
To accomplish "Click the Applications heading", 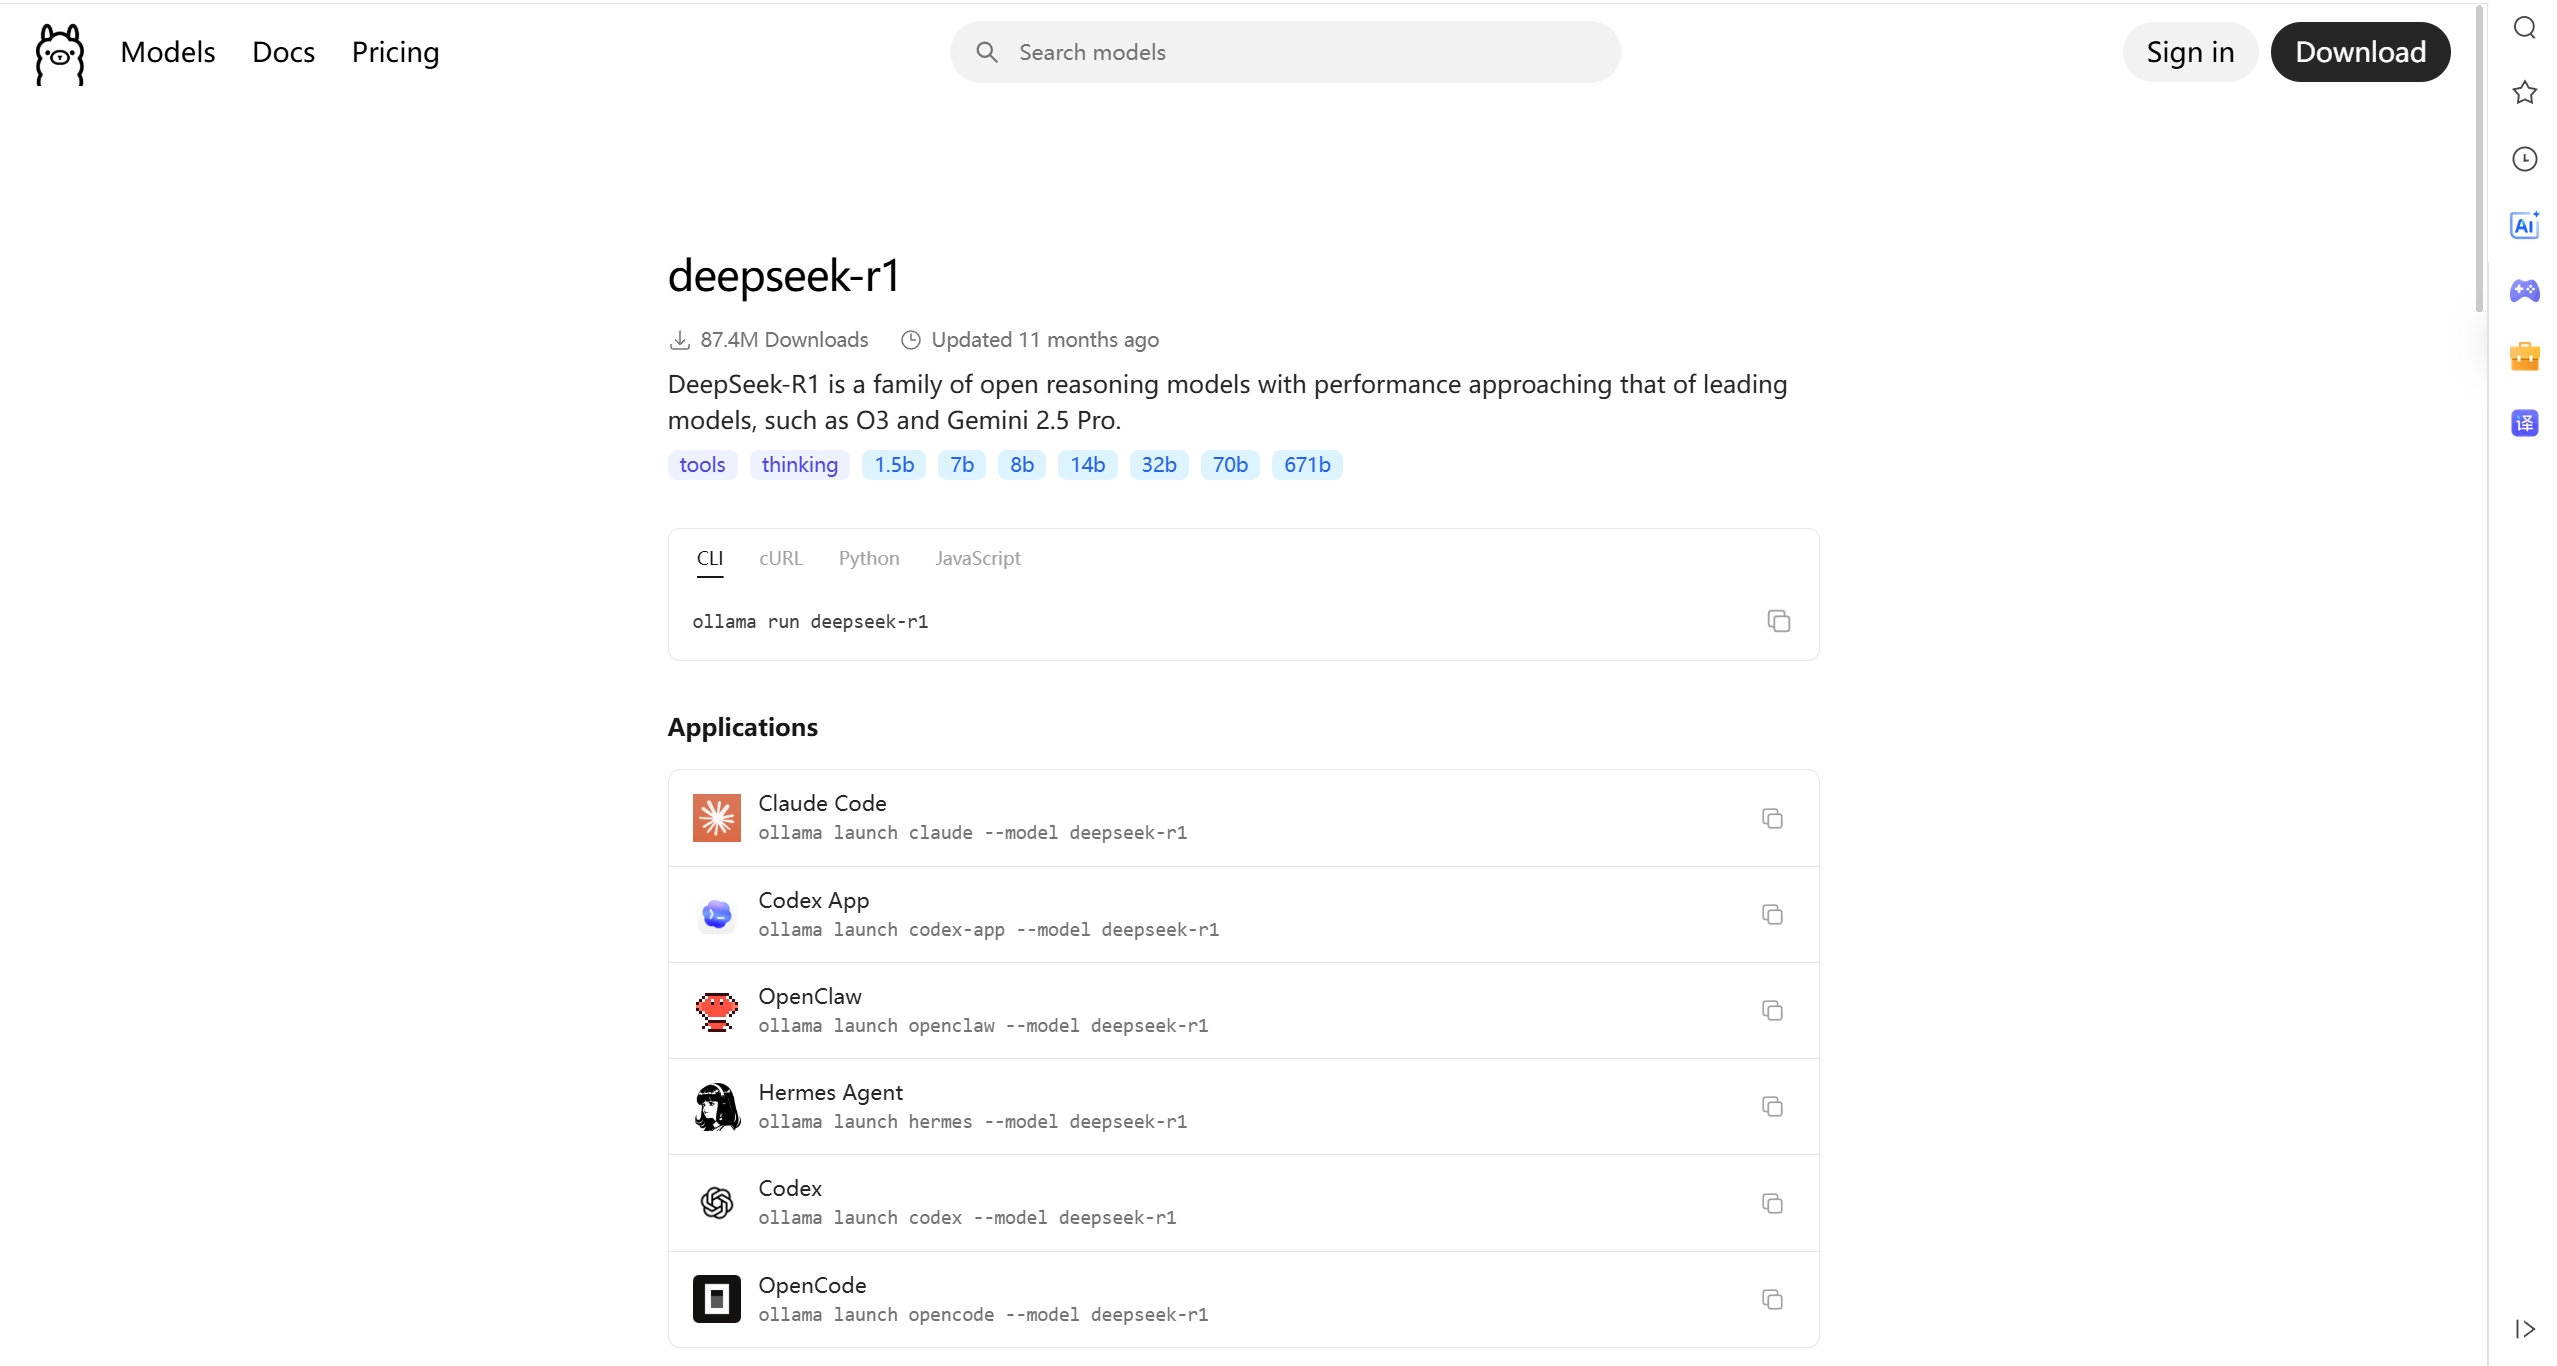I will click(x=743, y=727).
